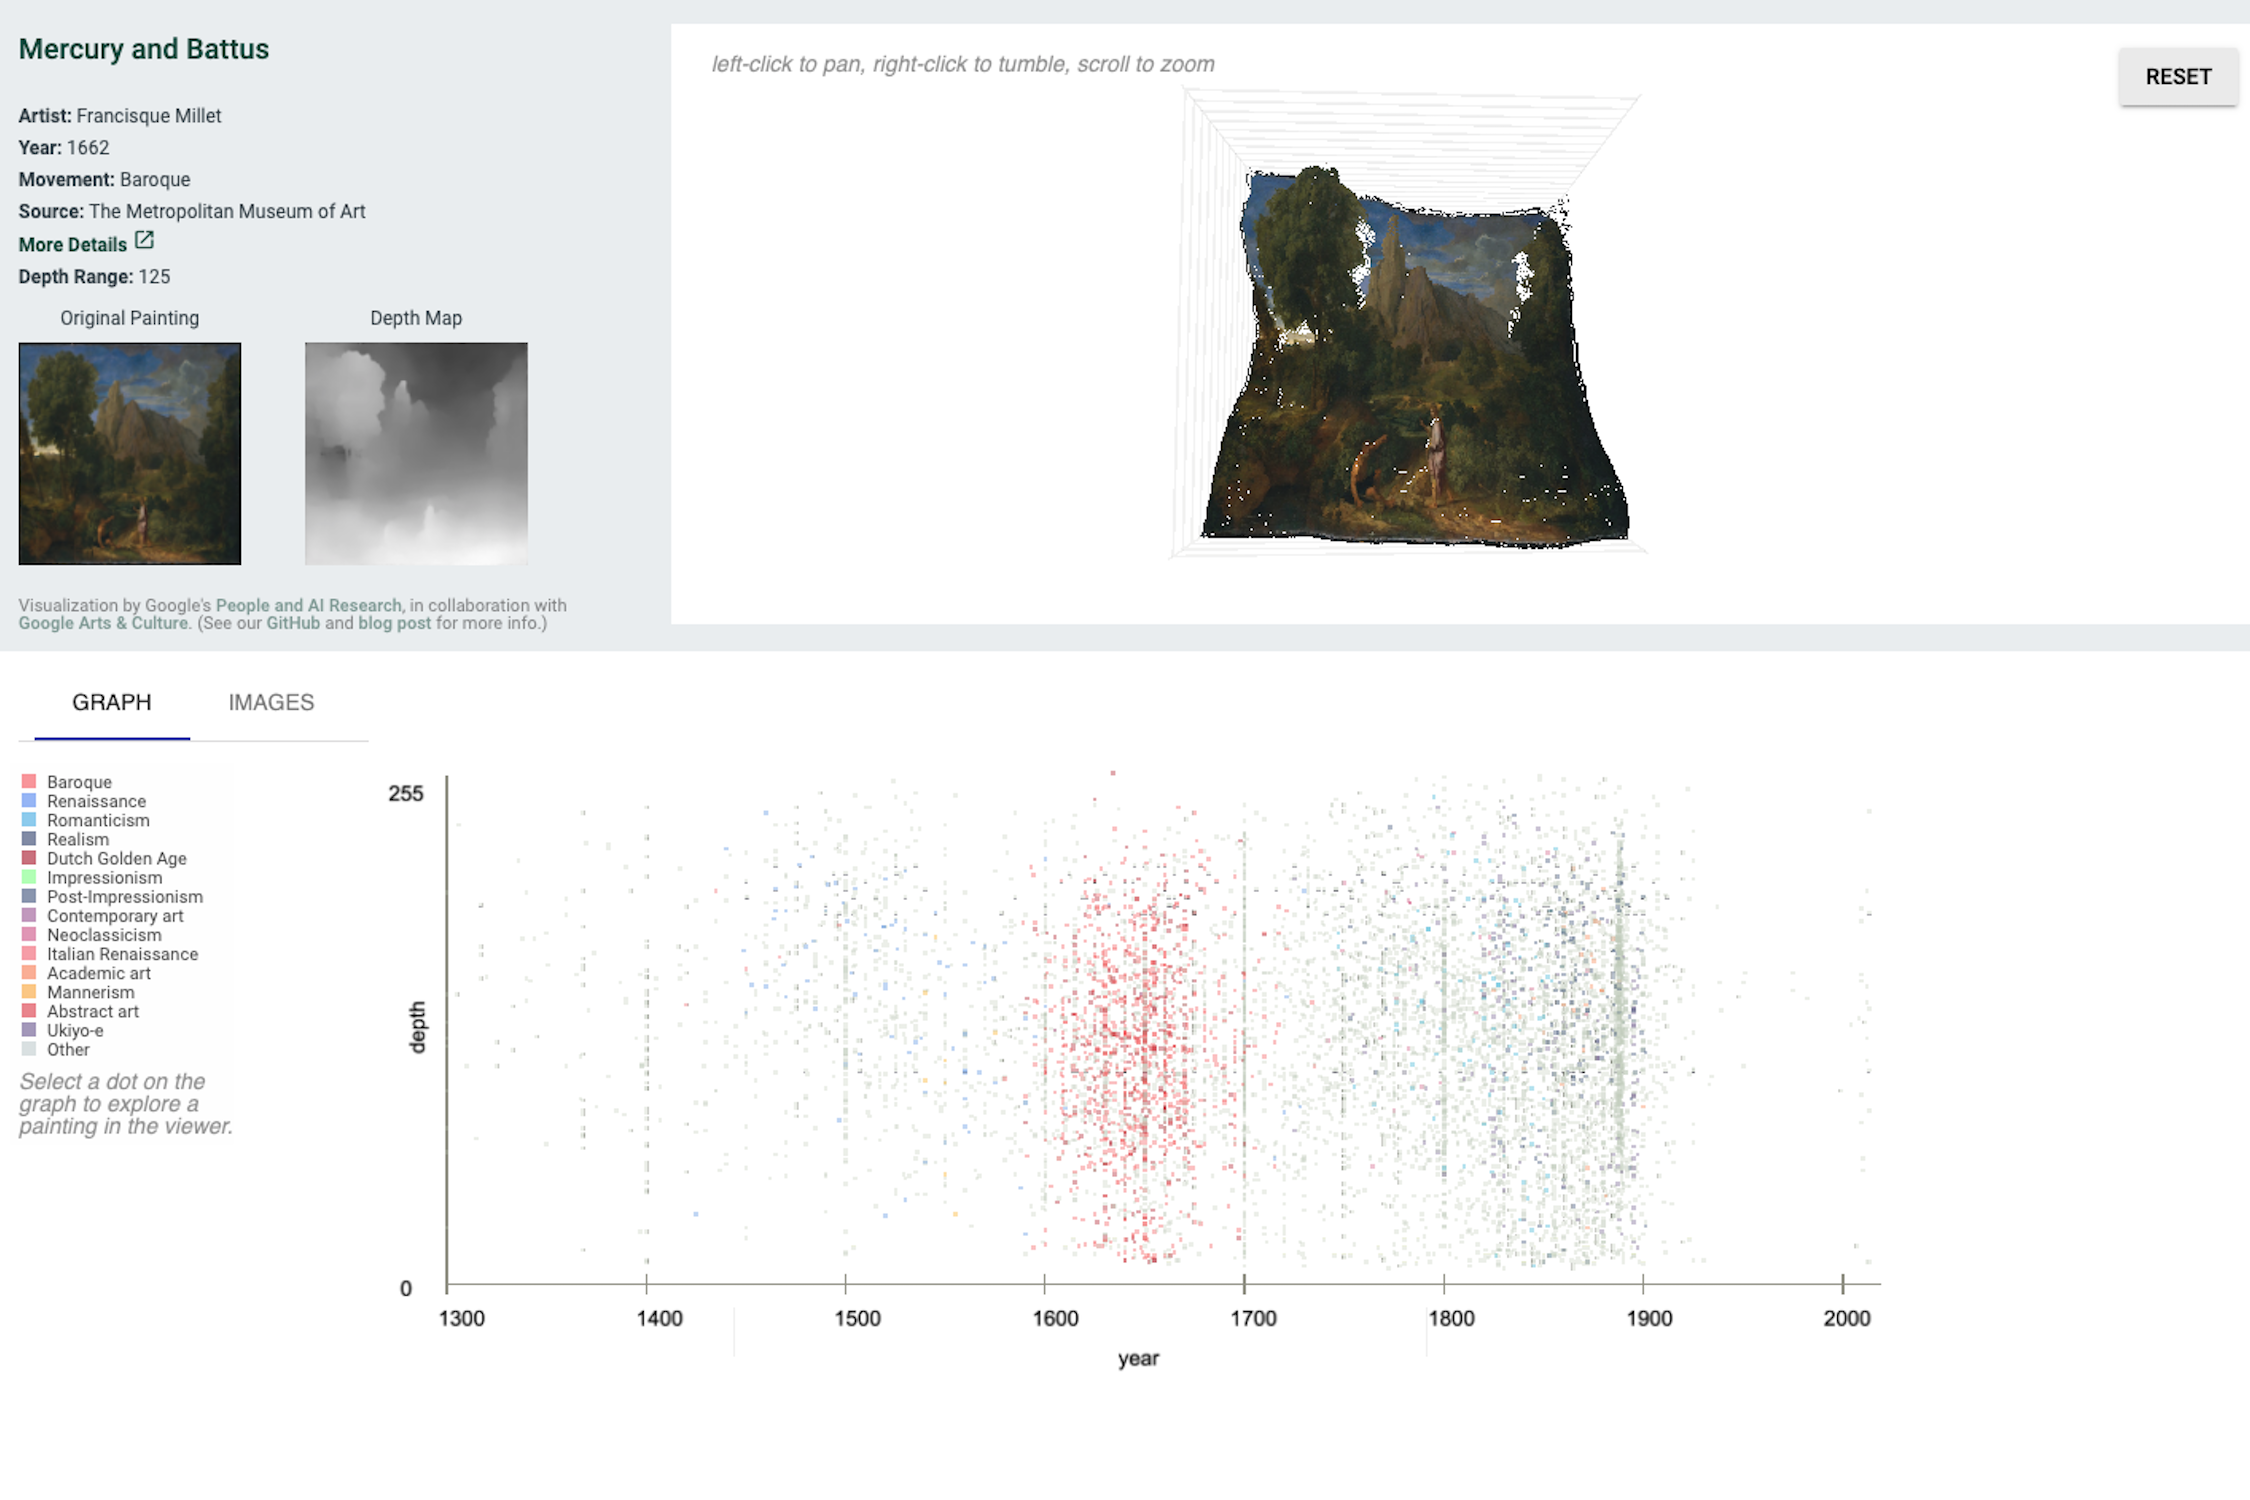Switch to the IMAGES tab
The height and width of the screenshot is (1500, 2250).
tap(271, 702)
